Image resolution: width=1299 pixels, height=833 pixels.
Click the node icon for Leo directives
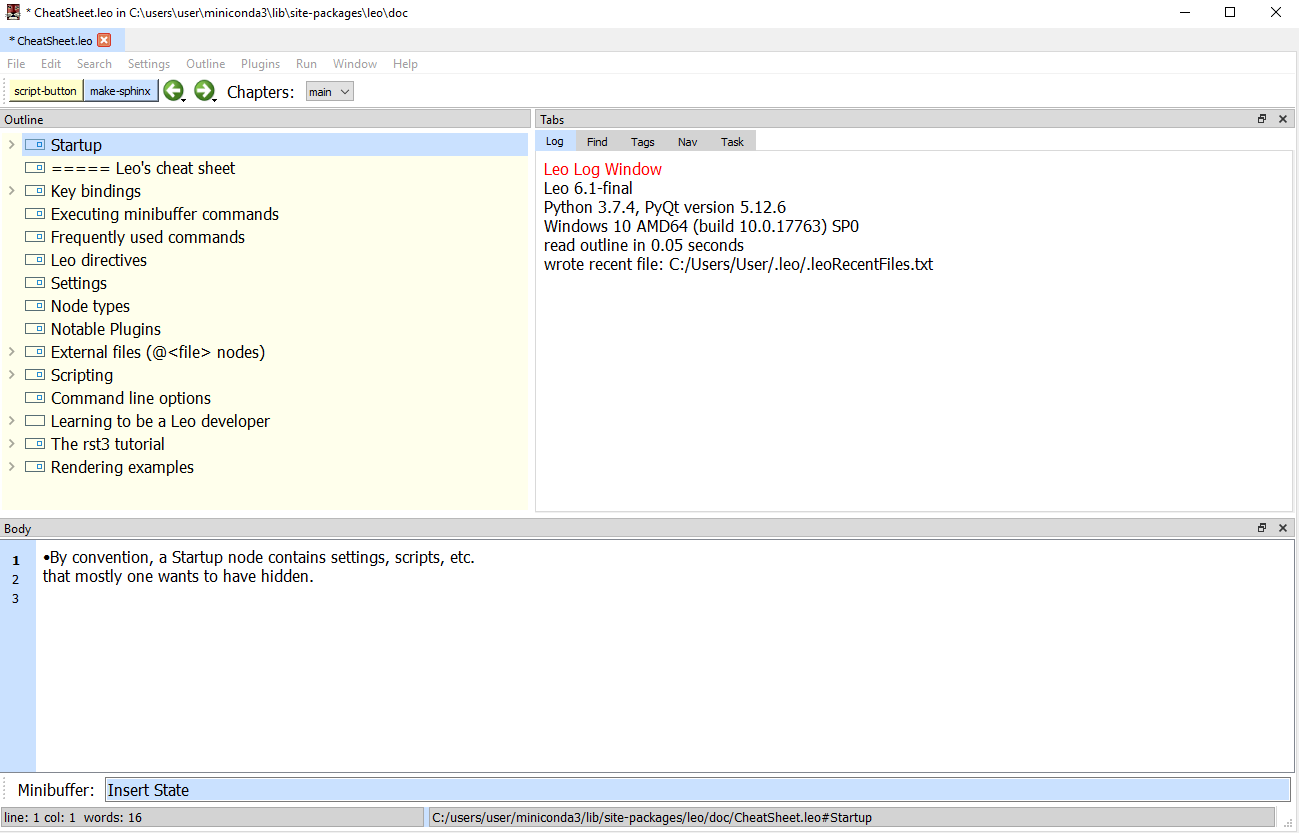35,260
